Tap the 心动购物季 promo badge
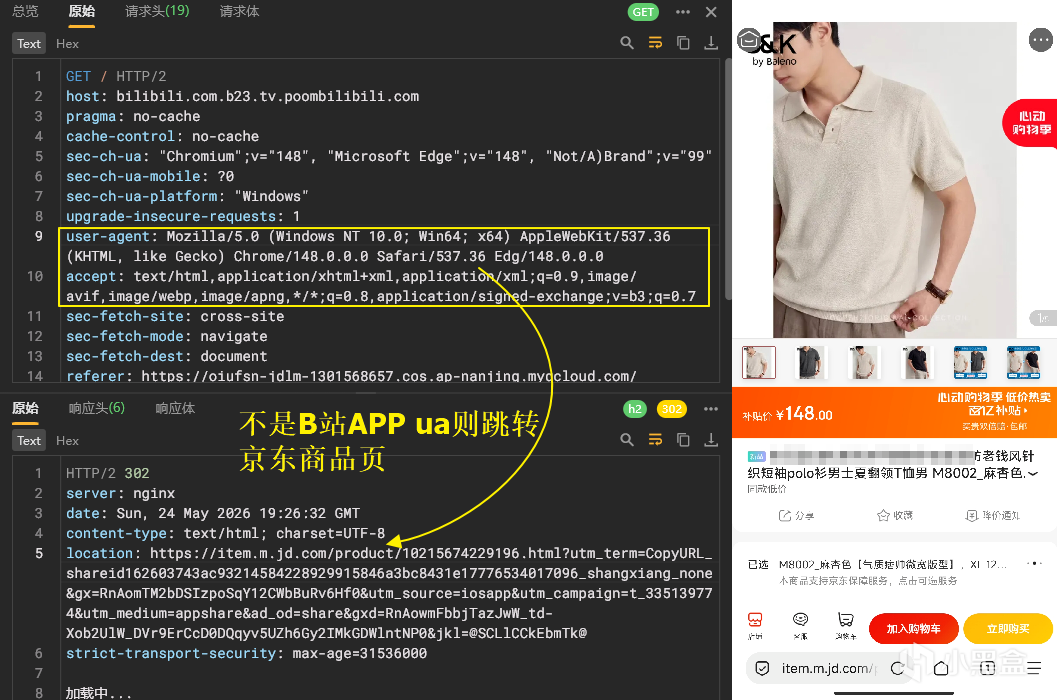The width and height of the screenshot is (1057, 700). click(x=1030, y=123)
